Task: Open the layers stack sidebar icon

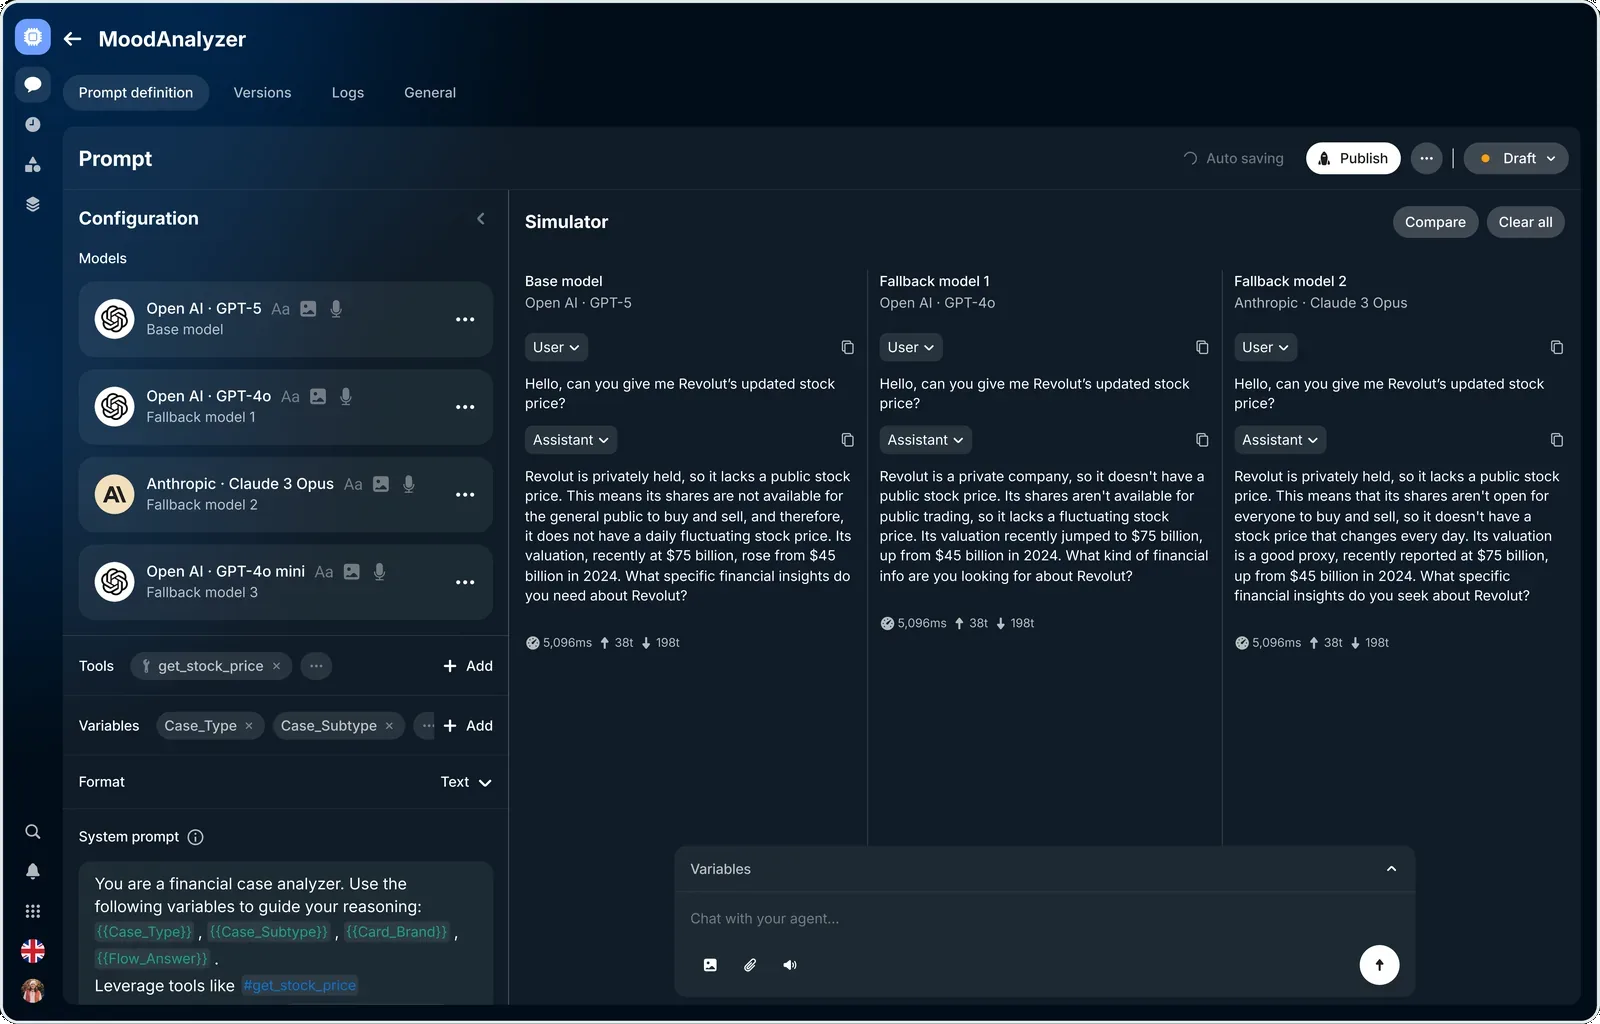Action: pyautogui.click(x=33, y=204)
